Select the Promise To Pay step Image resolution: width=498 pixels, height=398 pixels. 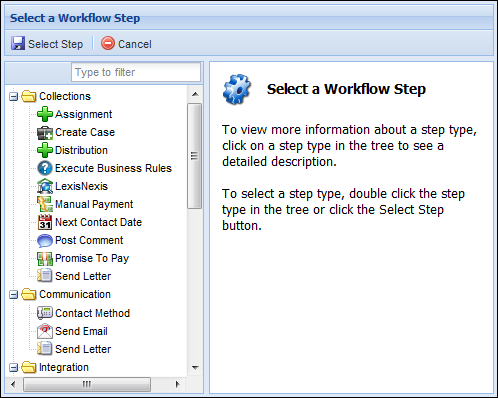pyautogui.click(x=92, y=258)
